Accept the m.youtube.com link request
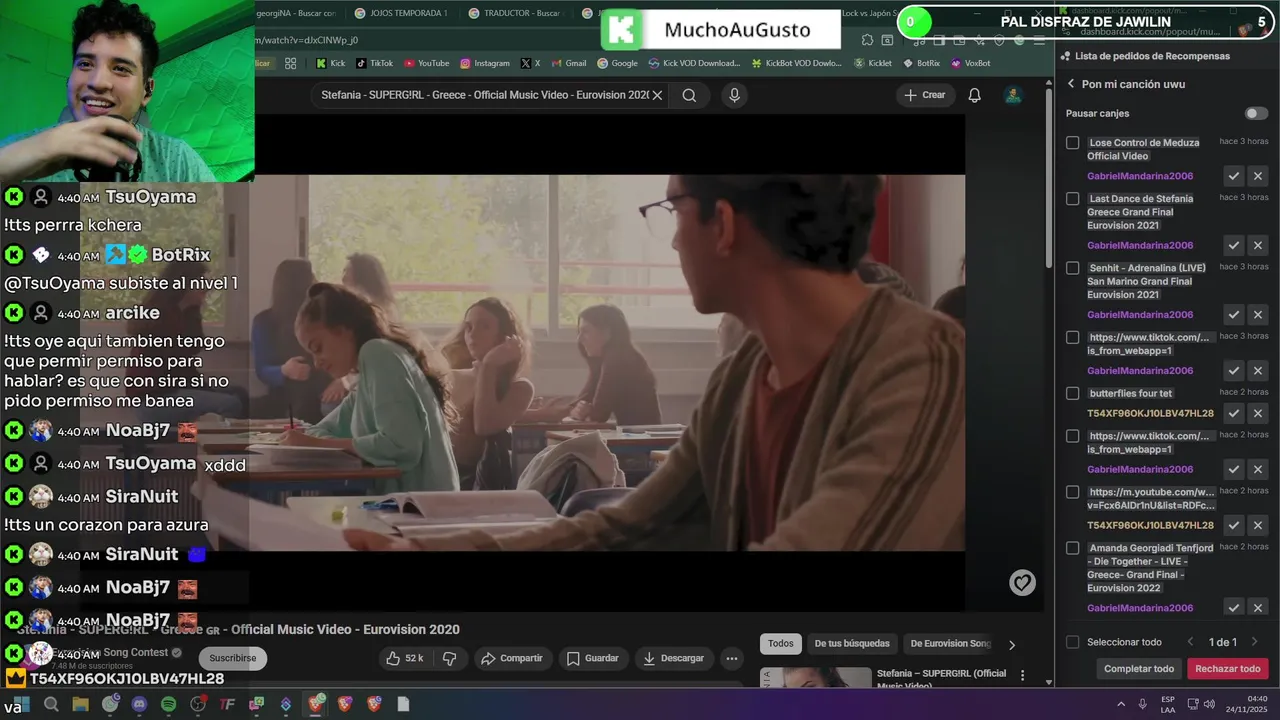This screenshot has width=1280, height=720. (x=1234, y=525)
